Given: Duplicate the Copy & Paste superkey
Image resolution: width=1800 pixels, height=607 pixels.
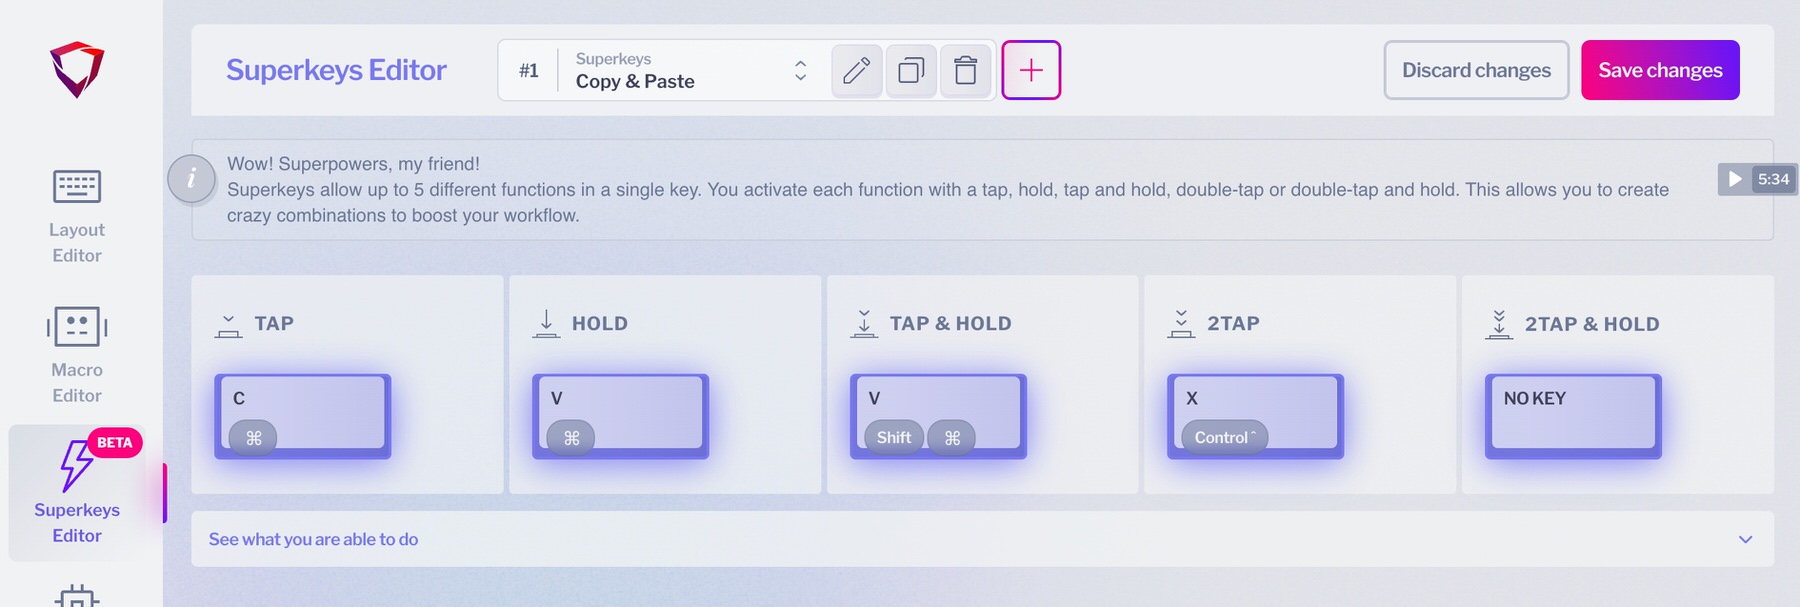Looking at the screenshot, I should [x=911, y=70].
